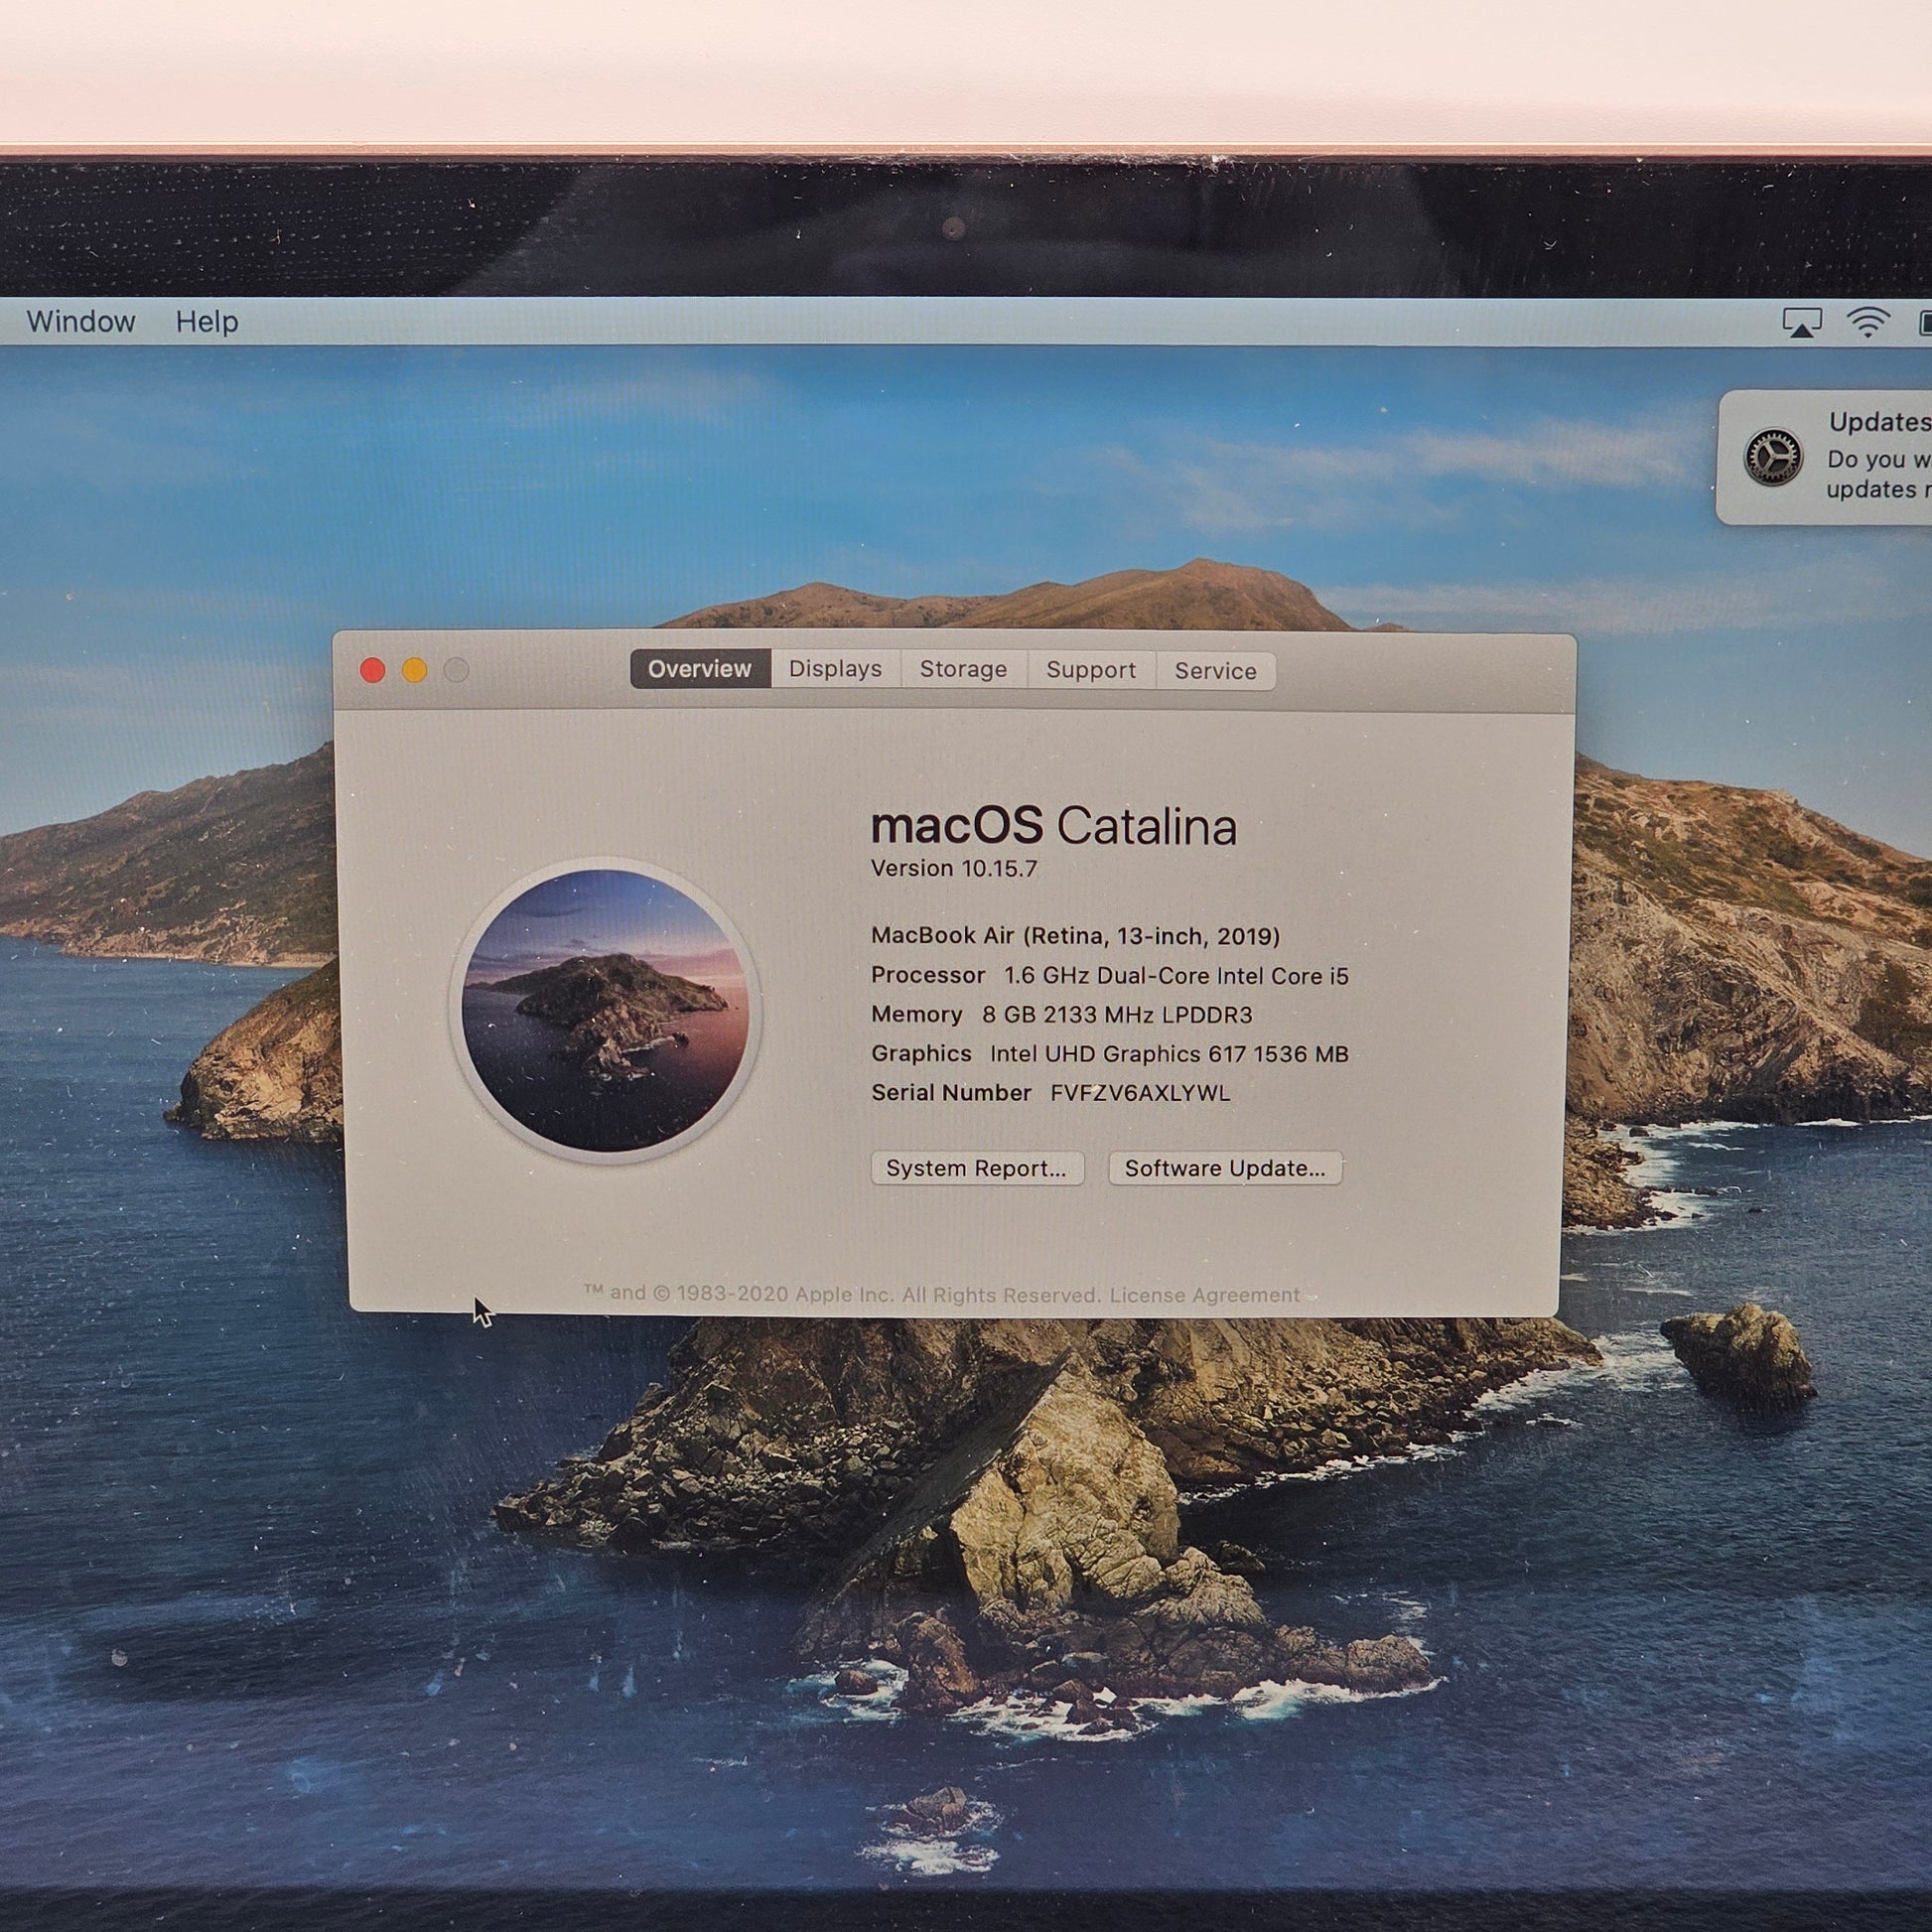Switch to the Displays tab
The height and width of the screenshot is (1932, 1932).
835,669
